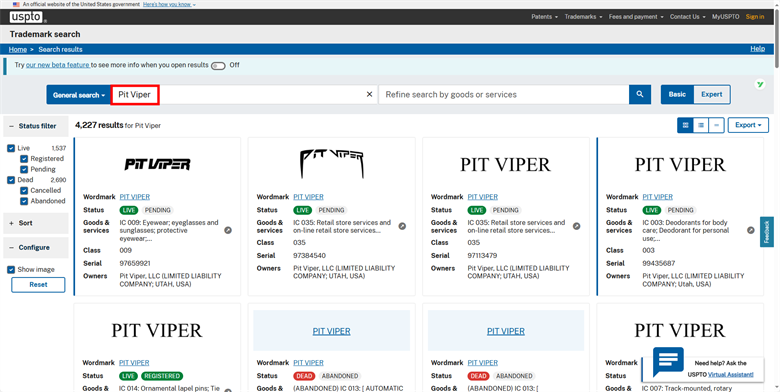Click the blue magnifier search button

click(640, 95)
